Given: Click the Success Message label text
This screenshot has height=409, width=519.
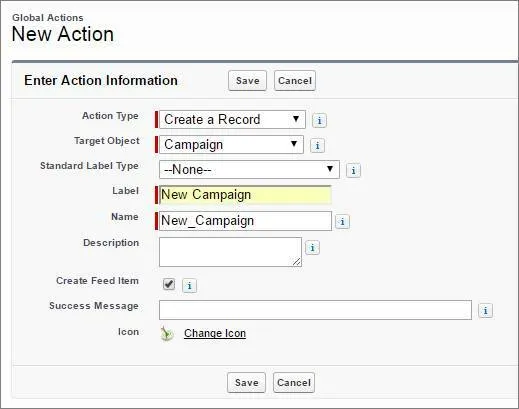Looking at the screenshot, I should 94,306.
